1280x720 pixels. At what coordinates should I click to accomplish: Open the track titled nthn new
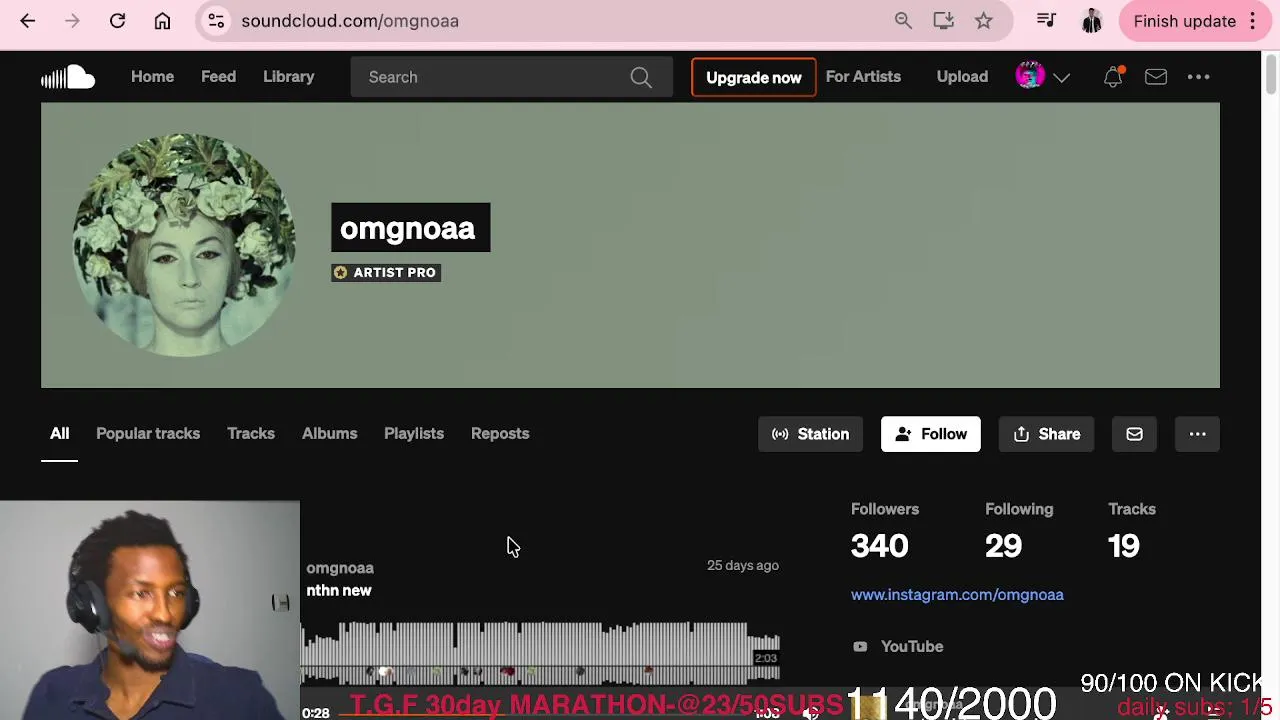339,590
